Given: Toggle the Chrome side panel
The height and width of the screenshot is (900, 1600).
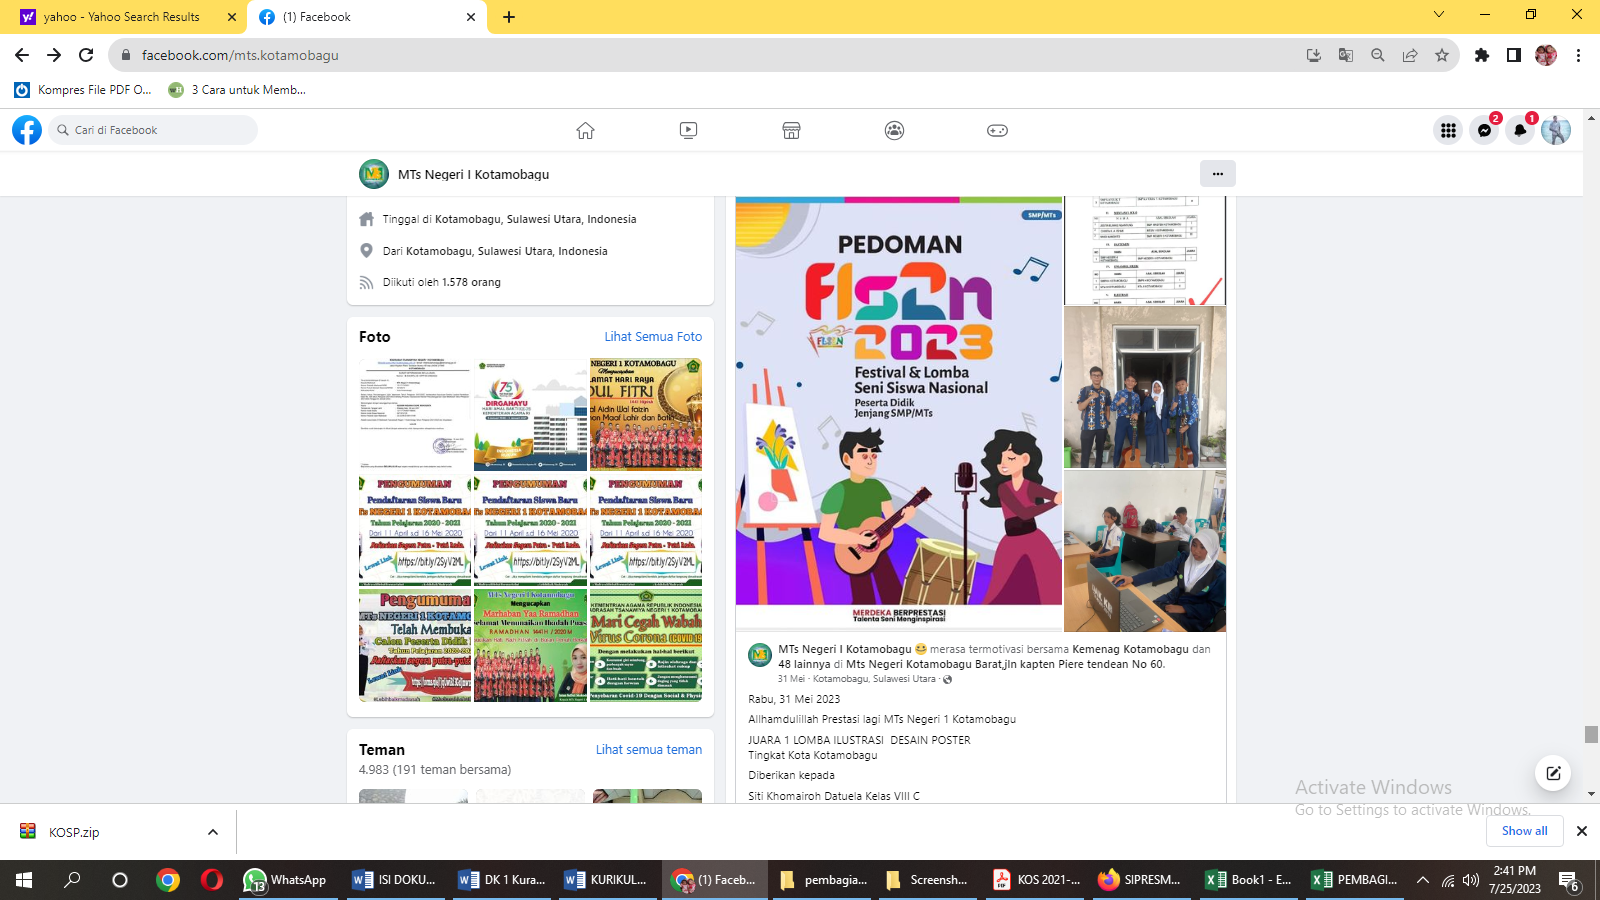Looking at the screenshot, I should (1514, 55).
